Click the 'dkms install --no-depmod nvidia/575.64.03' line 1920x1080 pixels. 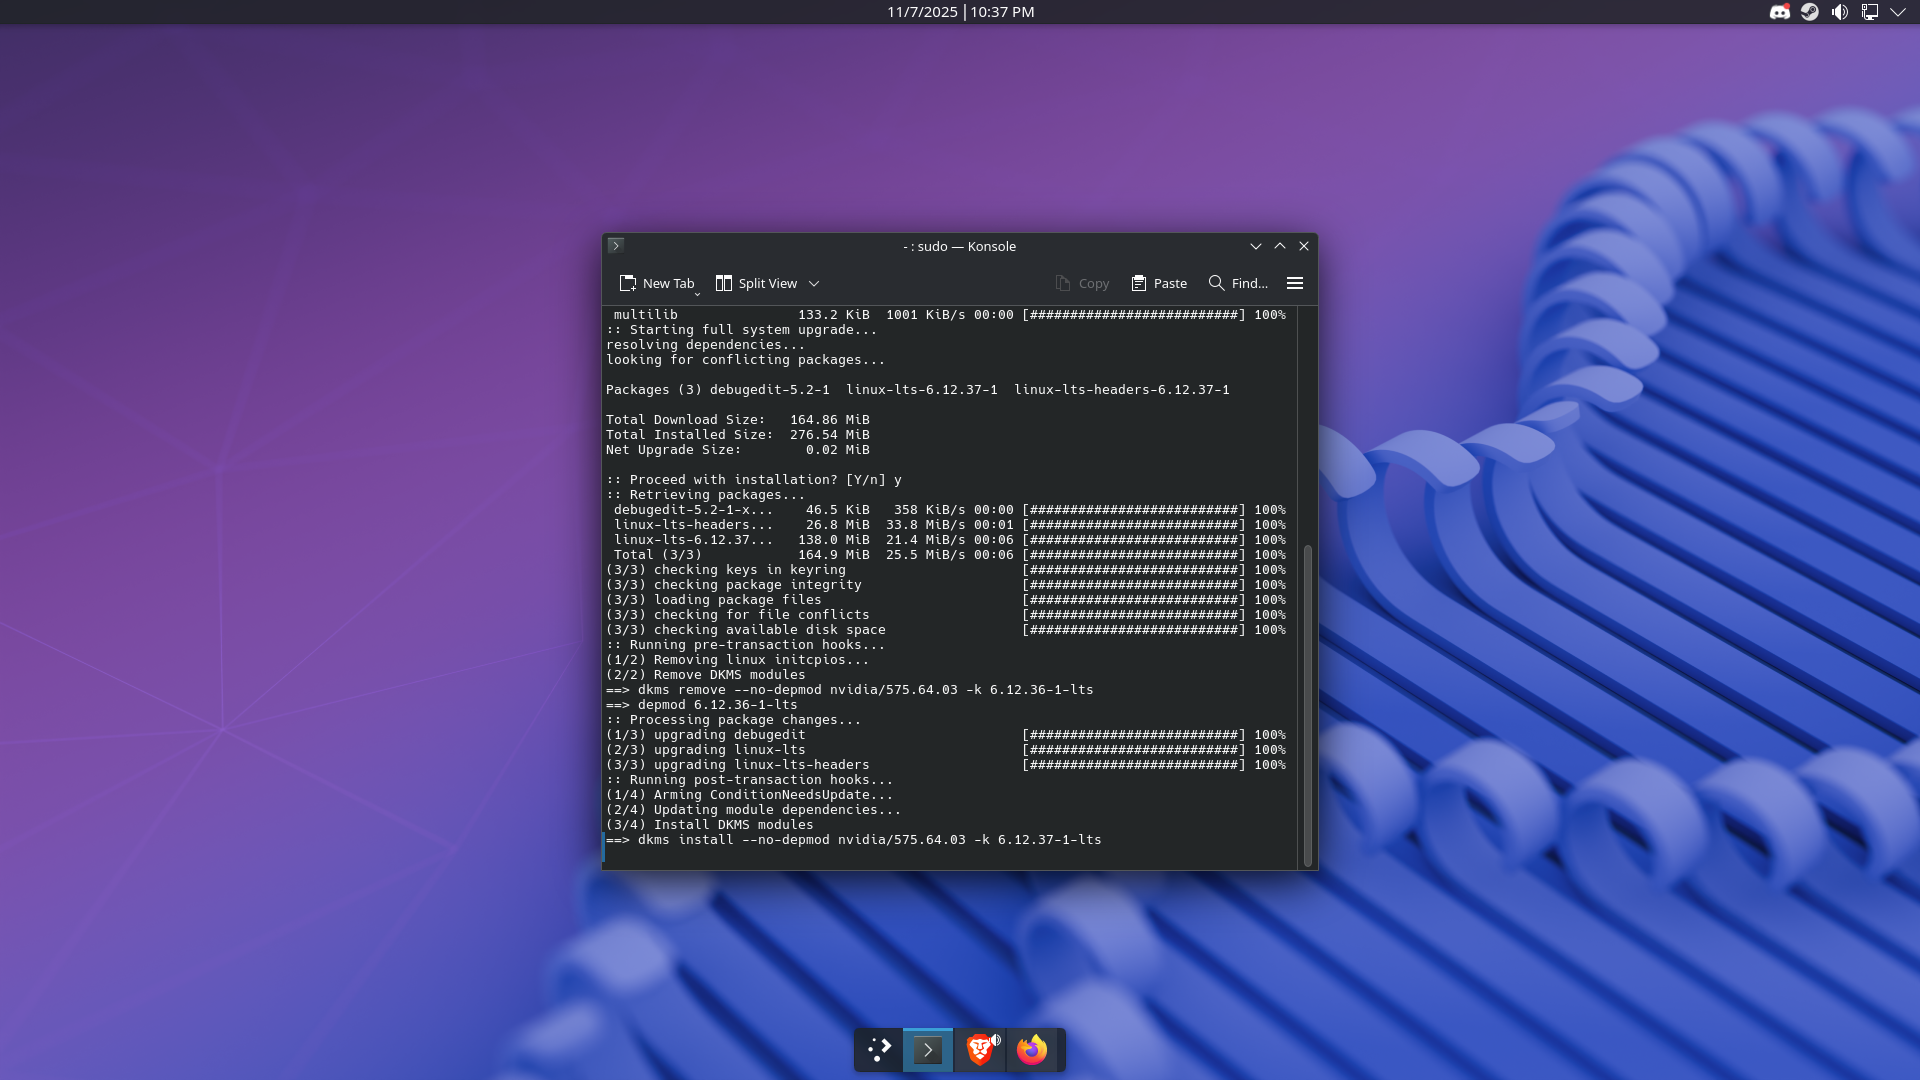tap(854, 840)
